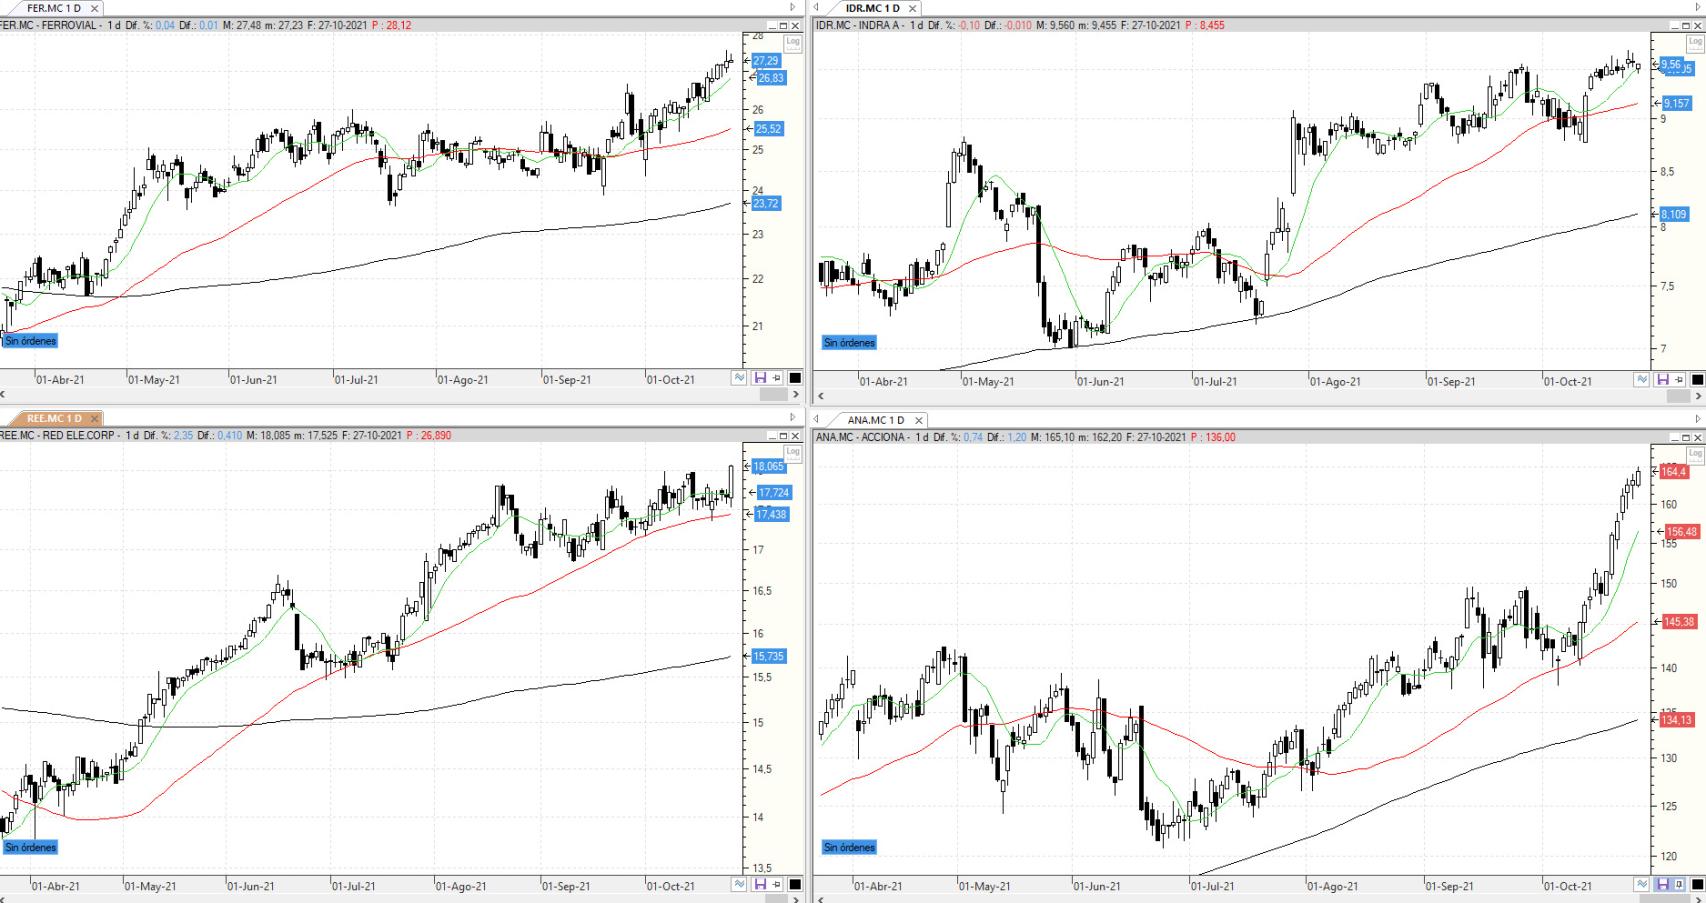The height and width of the screenshot is (903, 1706).
Task: Click the pin icon in the Indra chart
Action: [x=1679, y=380]
